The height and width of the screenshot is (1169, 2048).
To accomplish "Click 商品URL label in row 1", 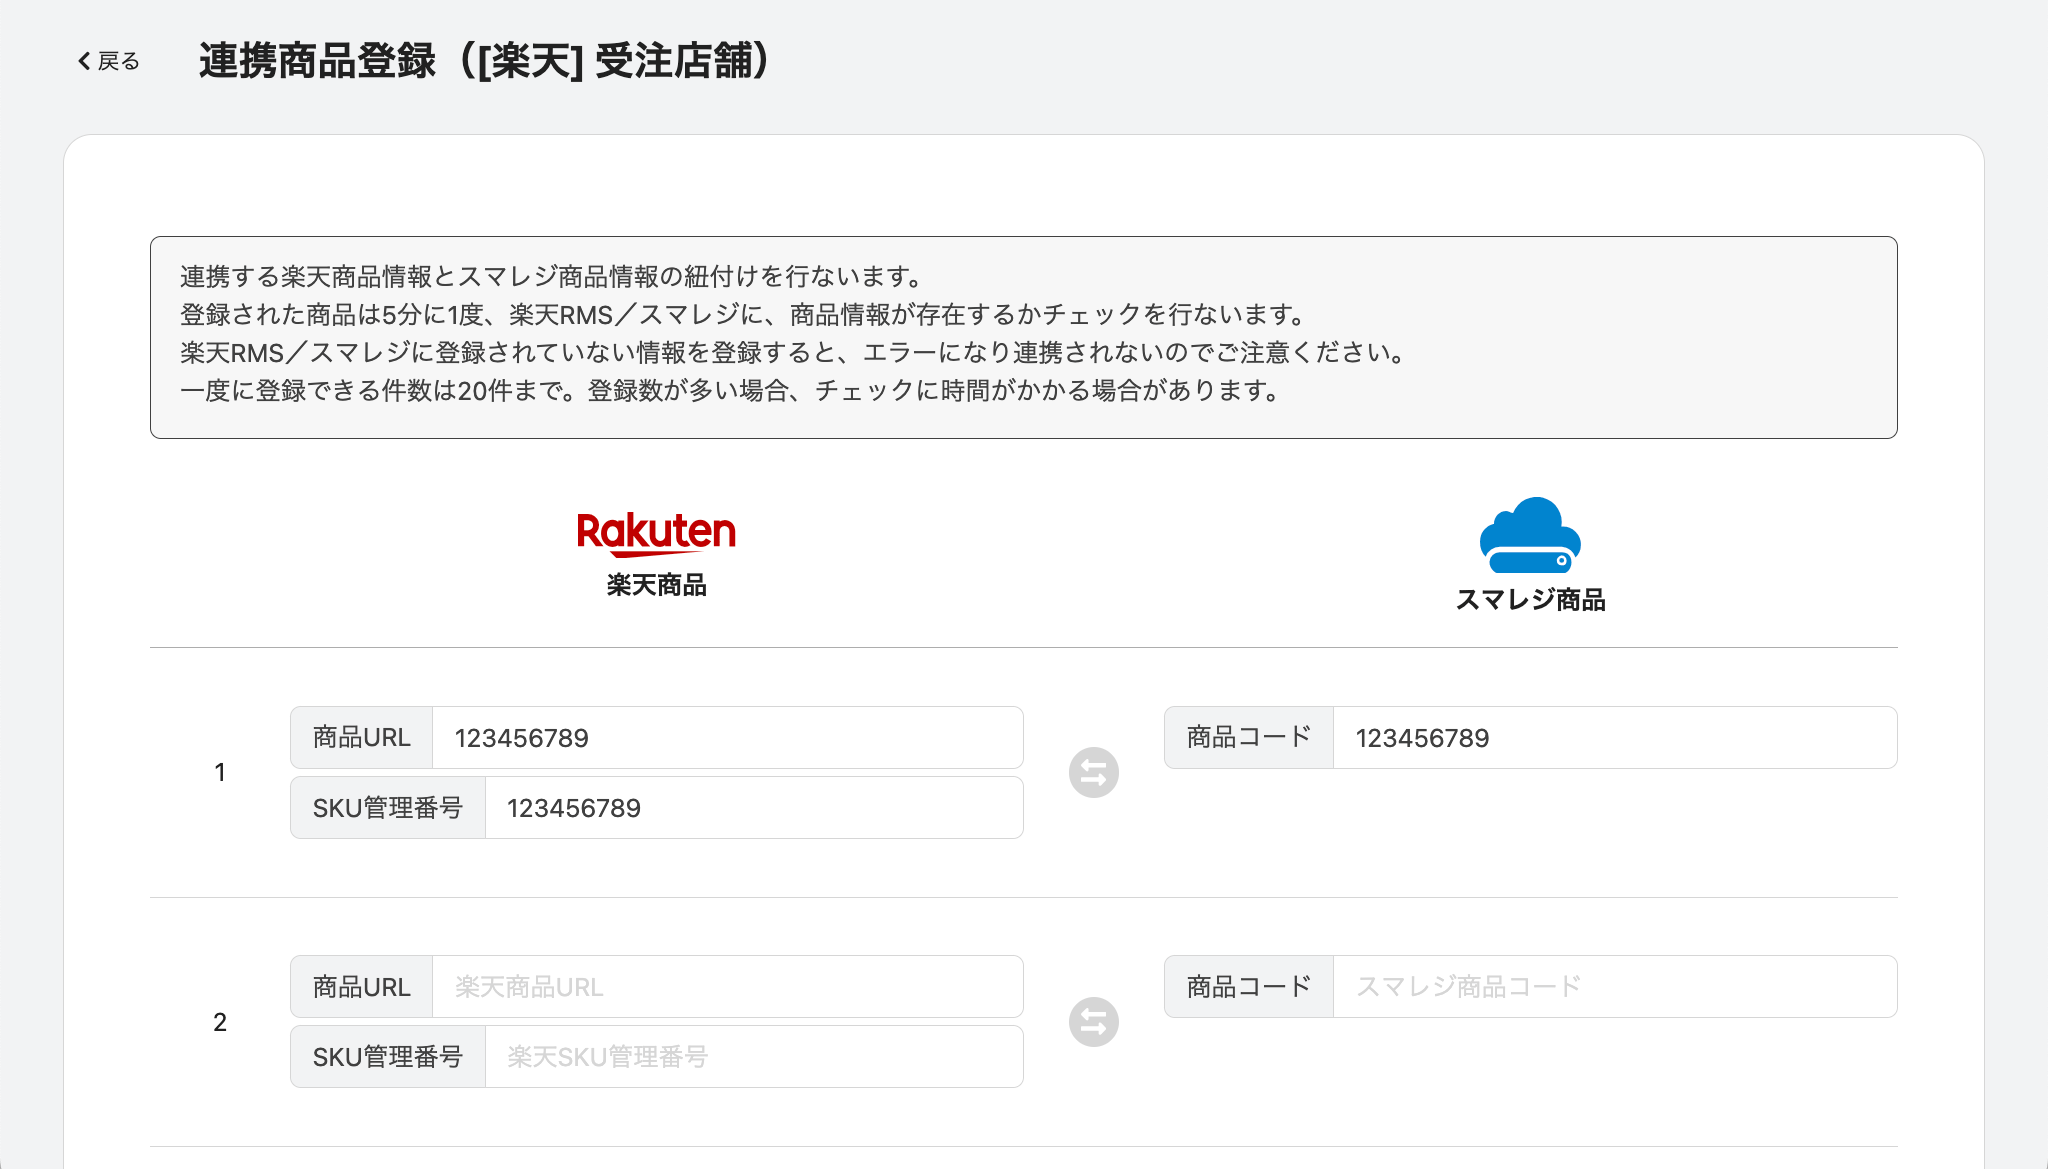I will 361,738.
